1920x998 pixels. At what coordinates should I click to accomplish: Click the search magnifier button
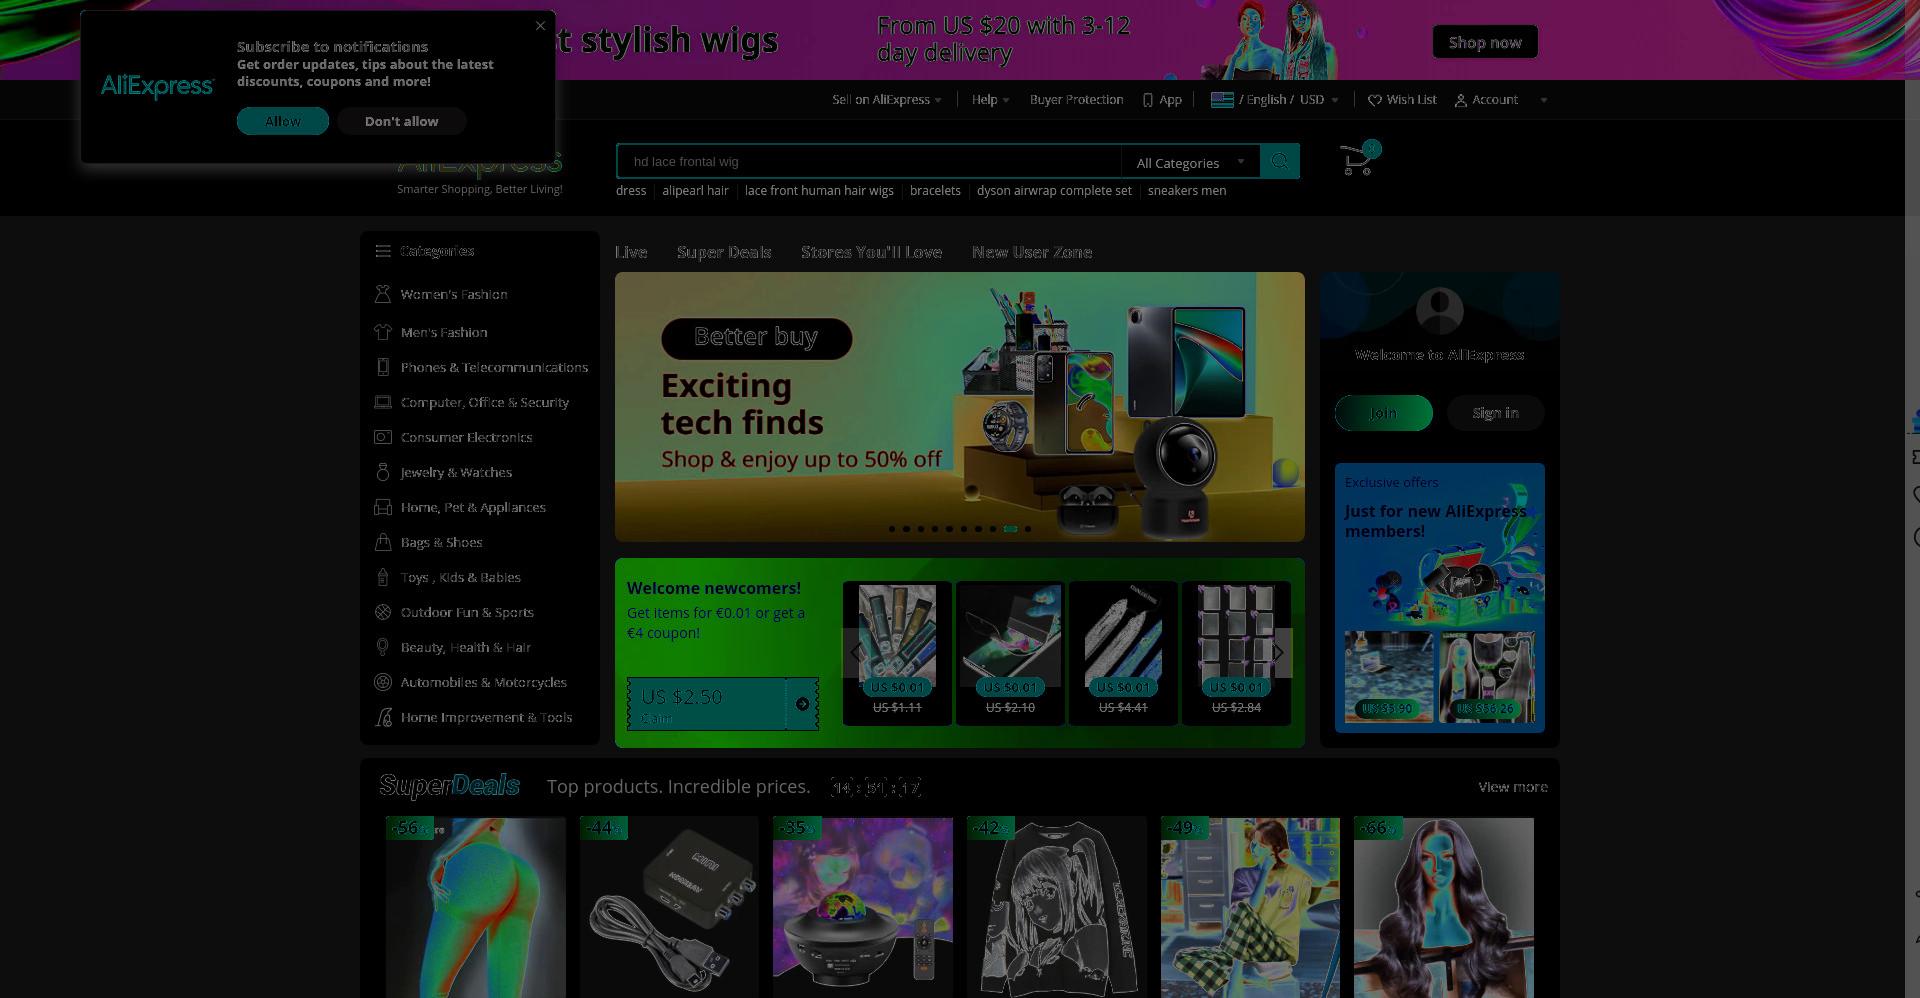(x=1279, y=161)
